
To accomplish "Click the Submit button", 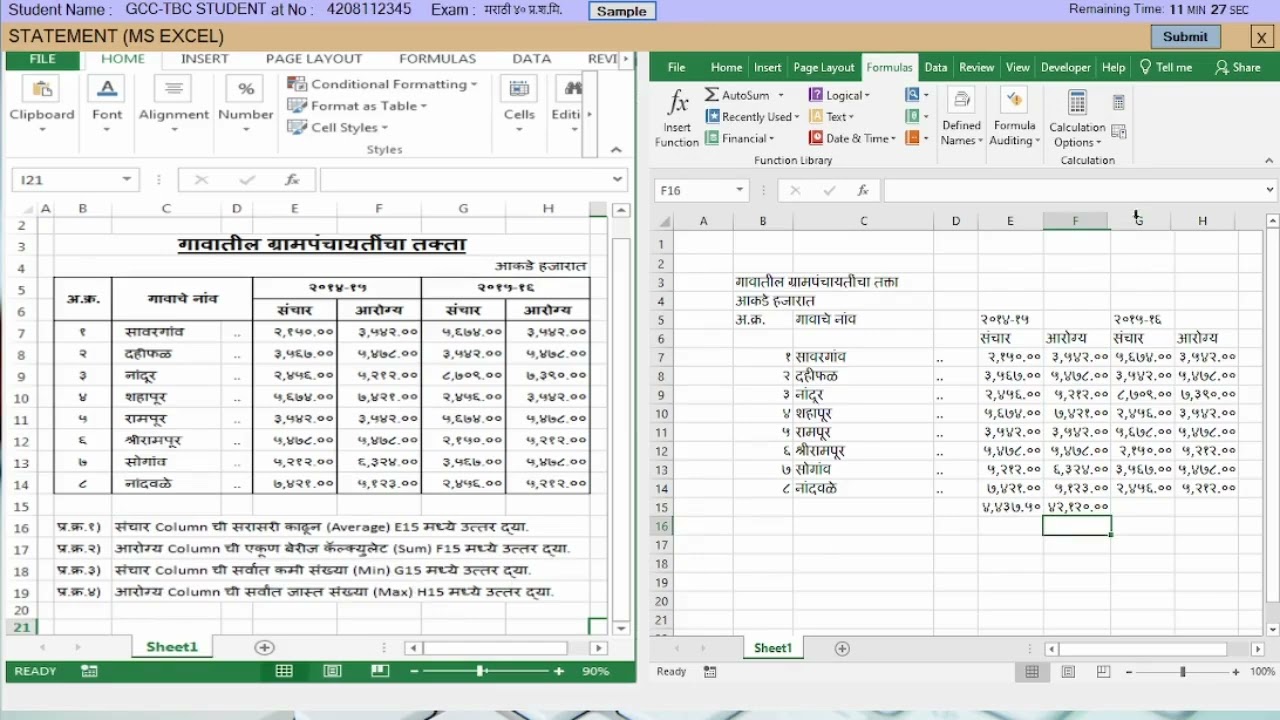I will click(x=1185, y=36).
